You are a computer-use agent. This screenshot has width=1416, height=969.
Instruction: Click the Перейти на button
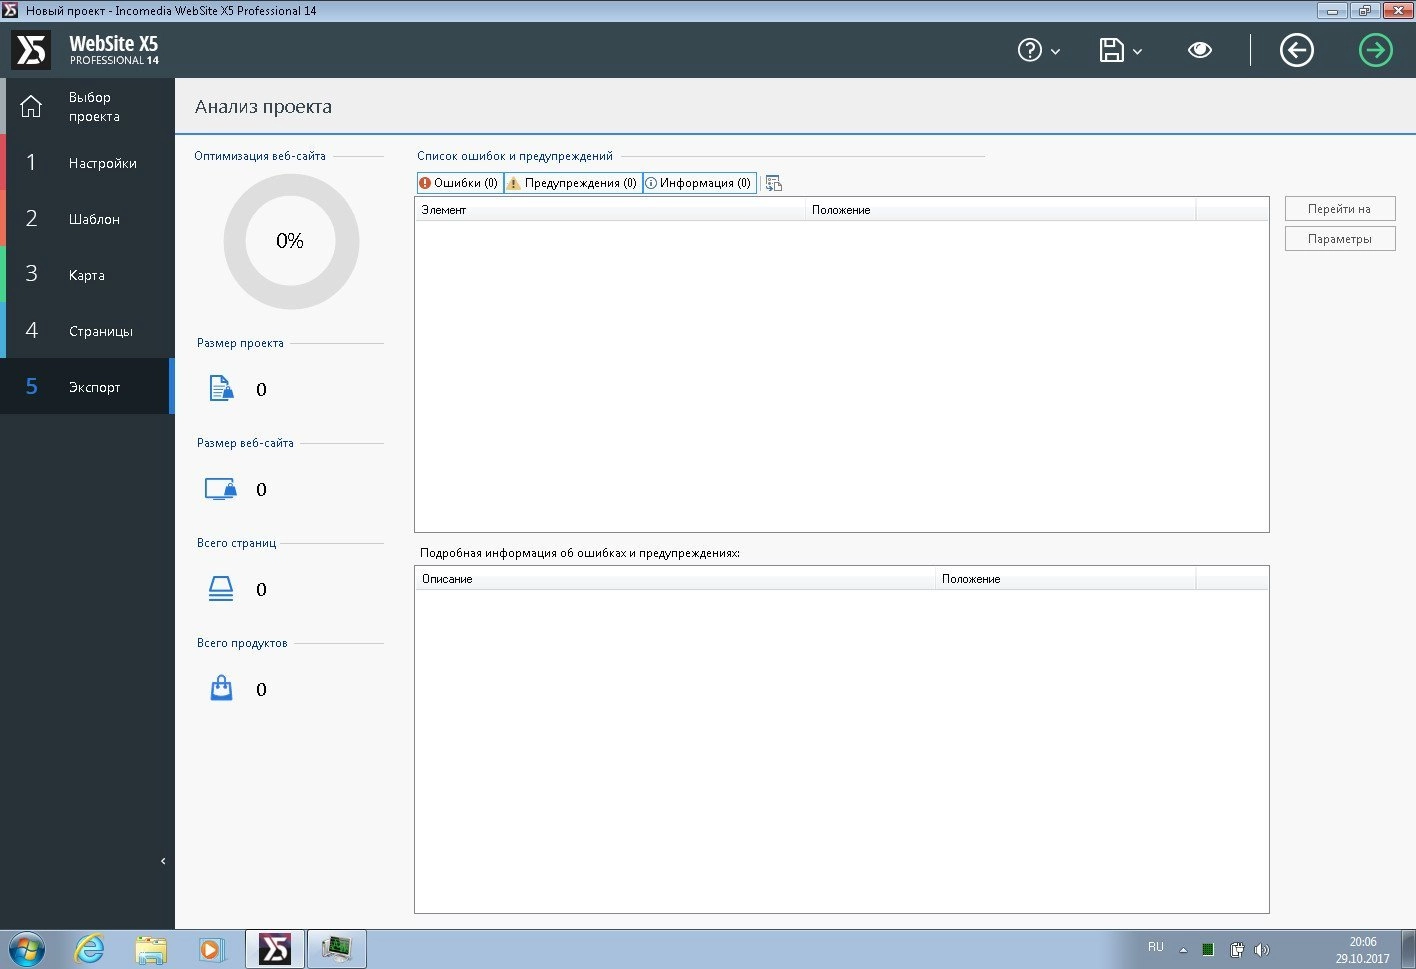pos(1339,209)
